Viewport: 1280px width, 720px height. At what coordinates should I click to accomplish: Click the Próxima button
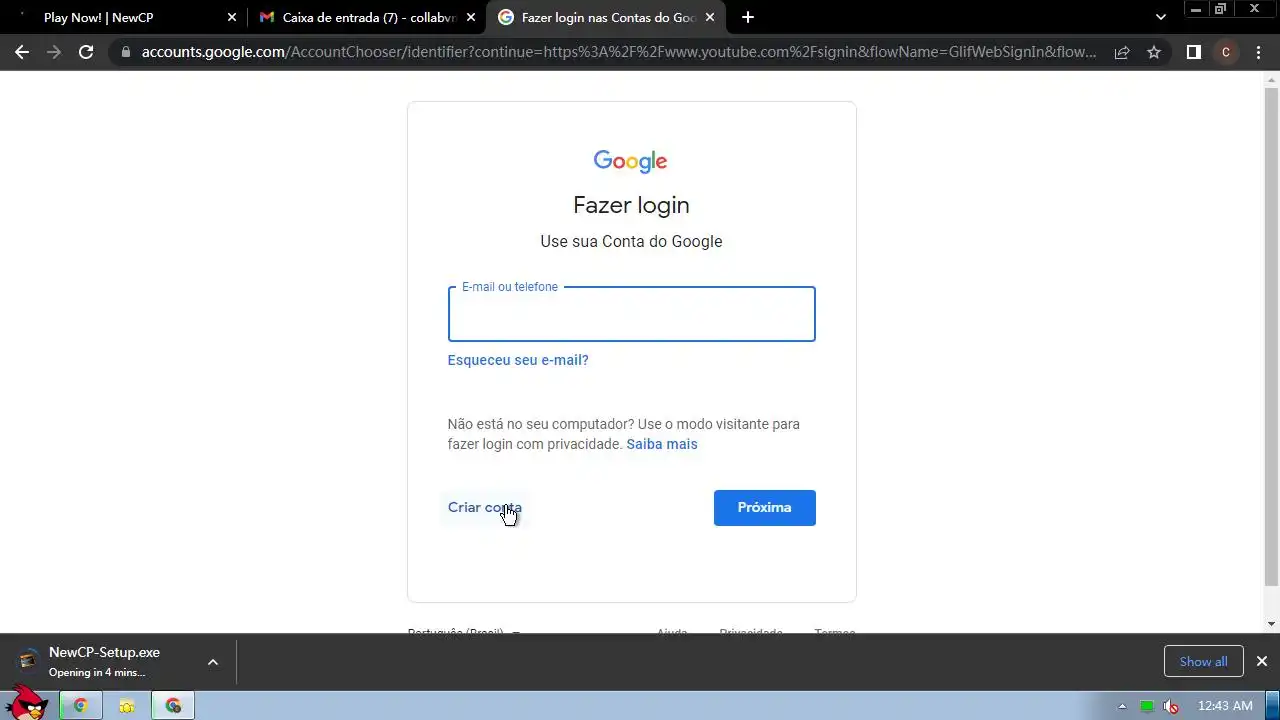[x=765, y=507]
